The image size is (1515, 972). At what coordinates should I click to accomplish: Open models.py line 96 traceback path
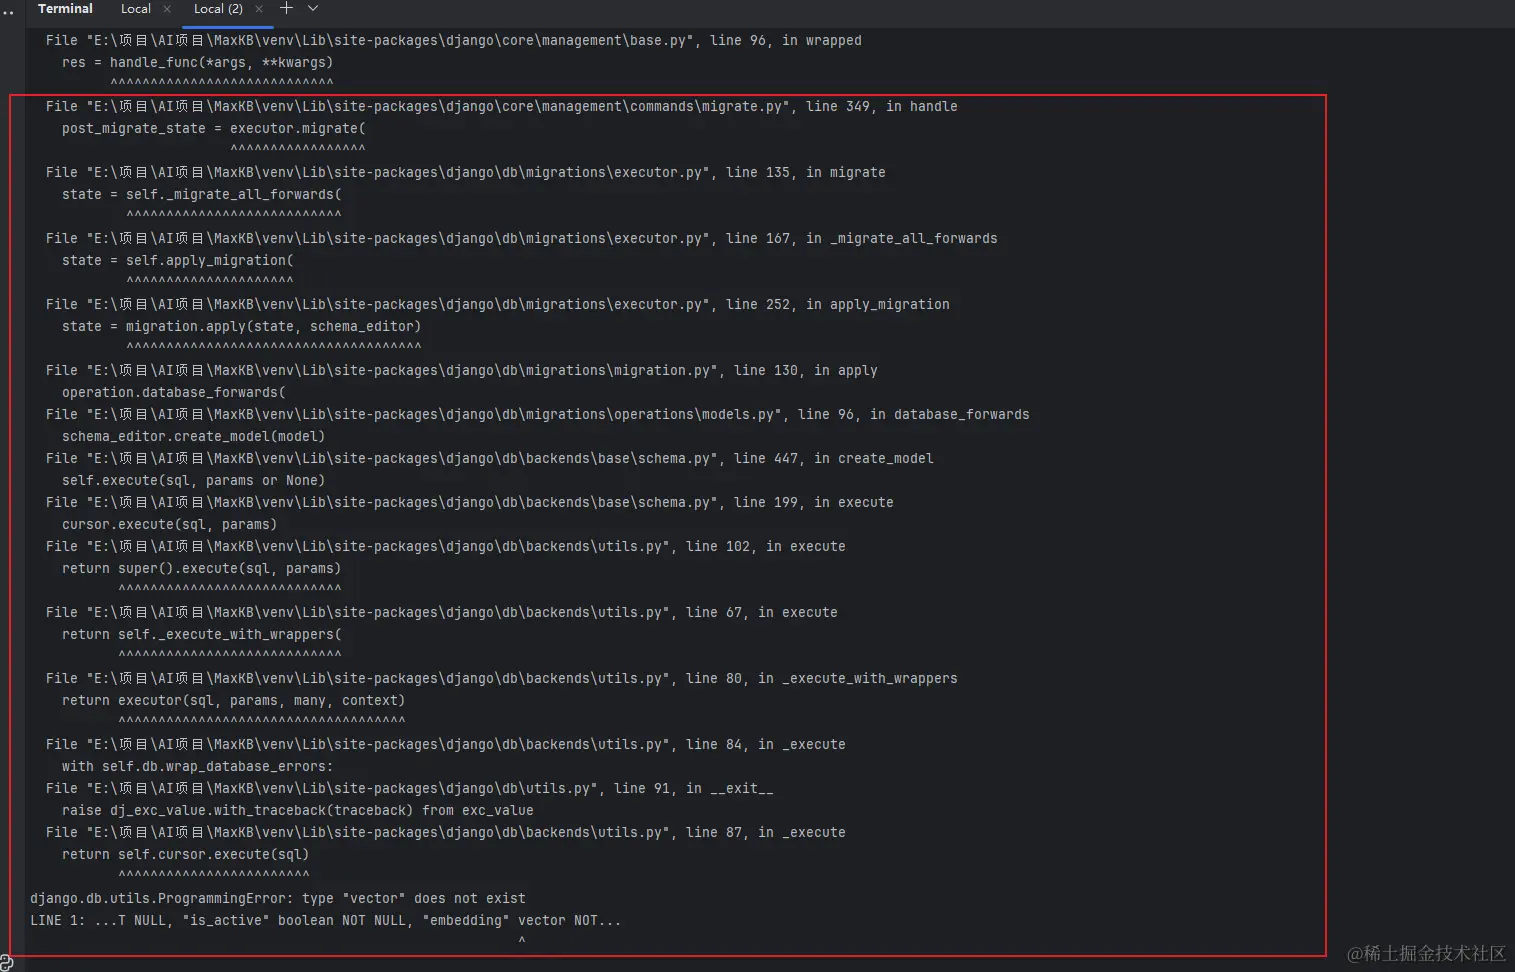tap(435, 415)
